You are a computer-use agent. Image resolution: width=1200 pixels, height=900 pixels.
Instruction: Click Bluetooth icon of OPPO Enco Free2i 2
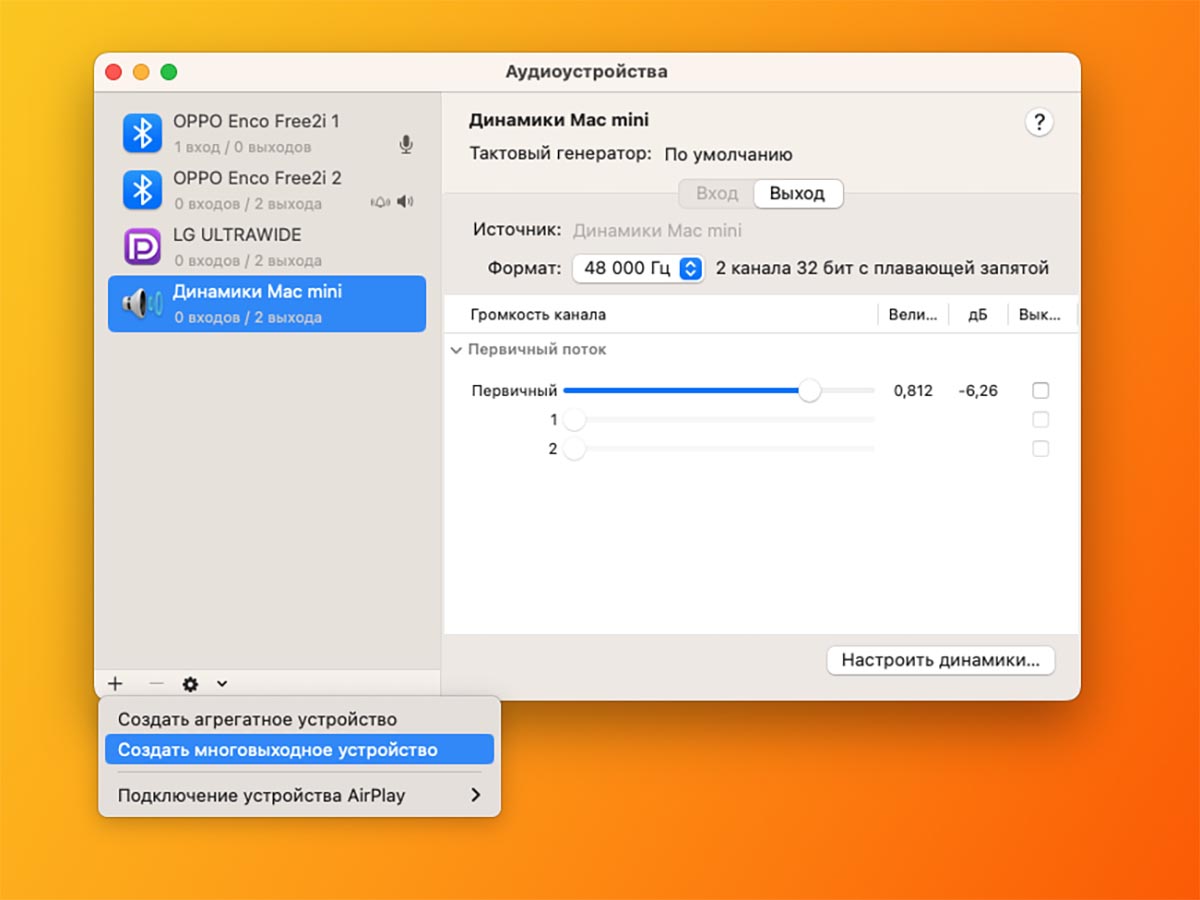(x=142, y=190)
